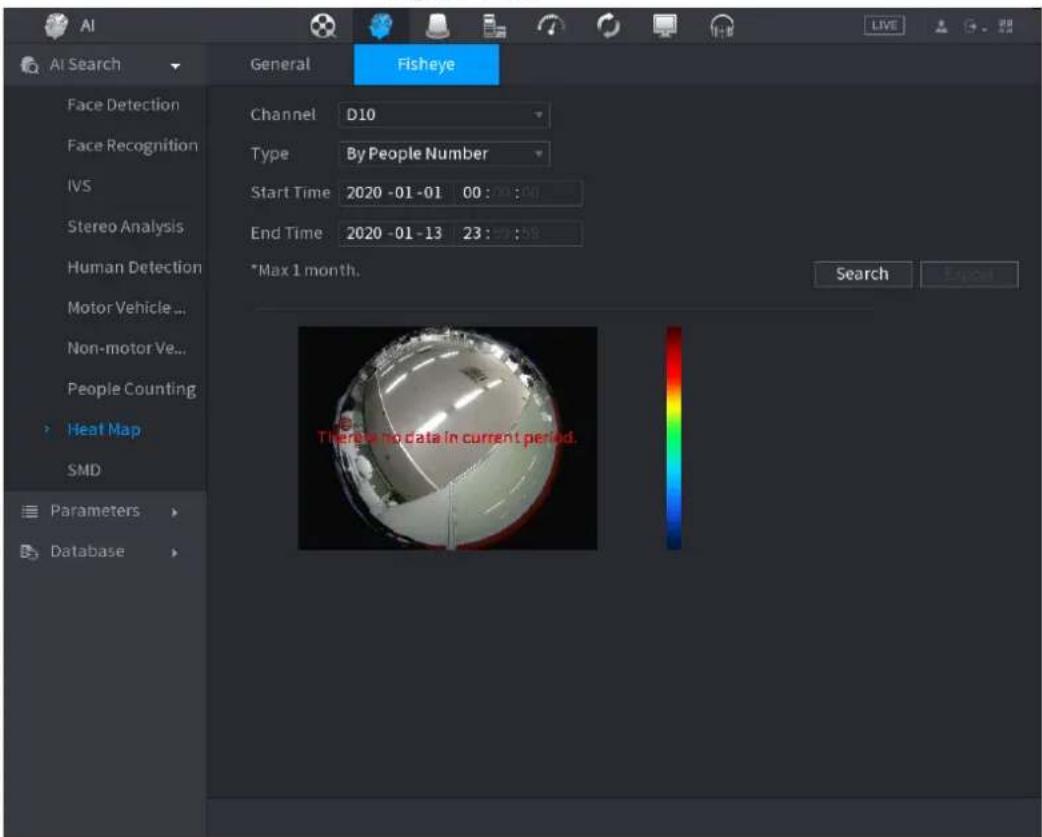
Task: Click the heat map color scale bar
Action: (674, 438)
